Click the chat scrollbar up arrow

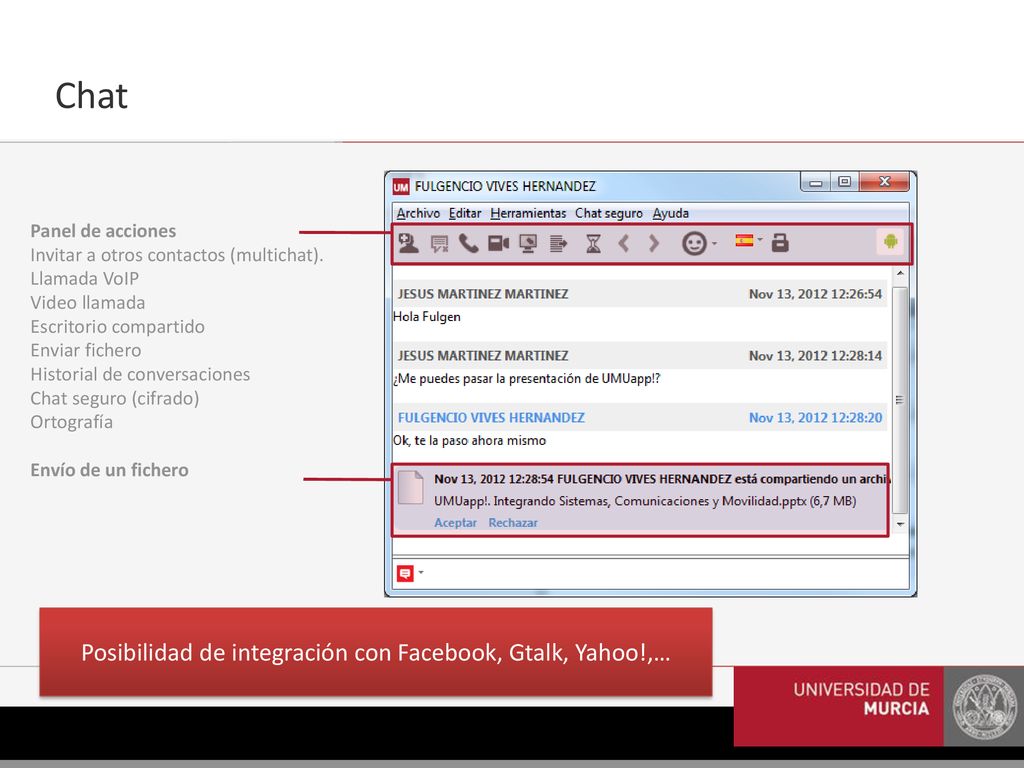900,274
